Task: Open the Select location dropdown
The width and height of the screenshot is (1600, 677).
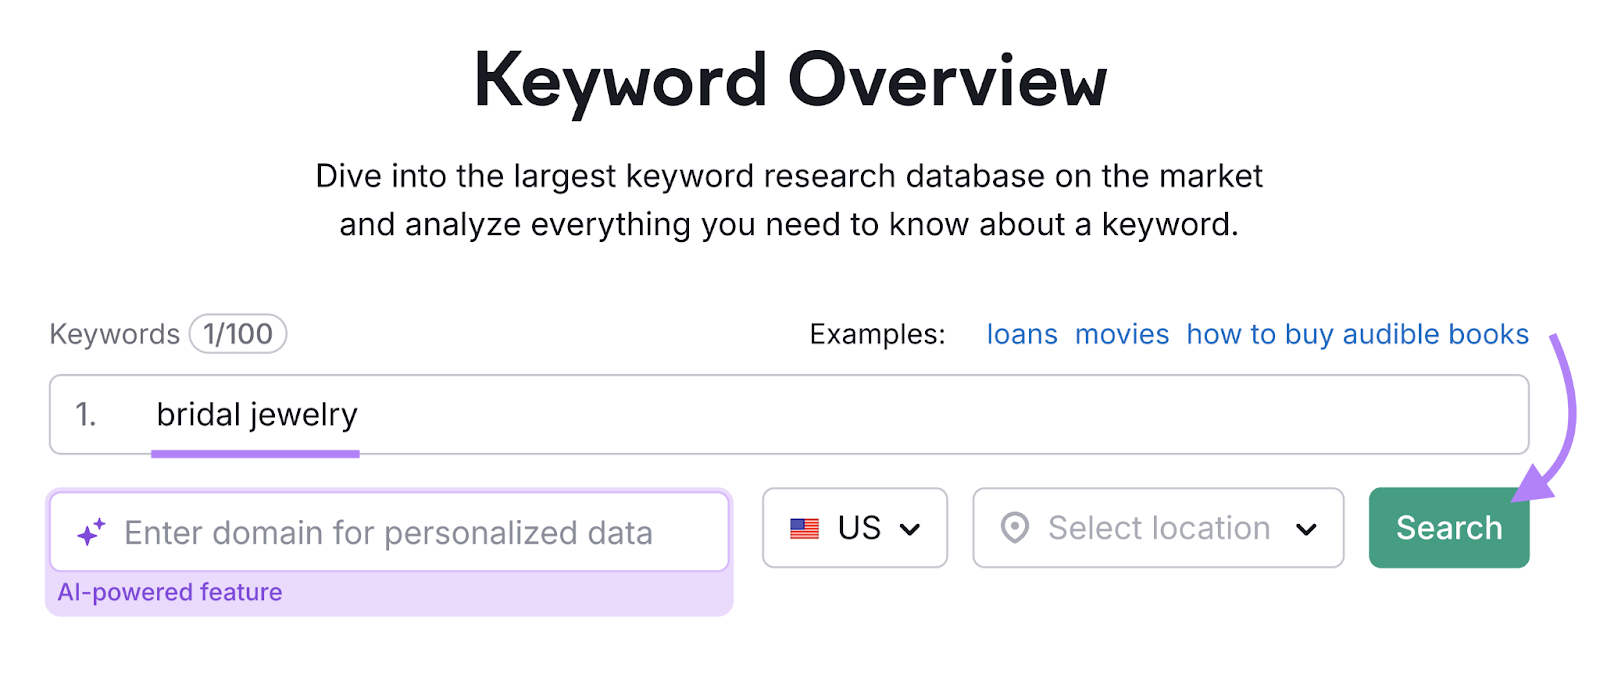Action: pos(1157,527)
